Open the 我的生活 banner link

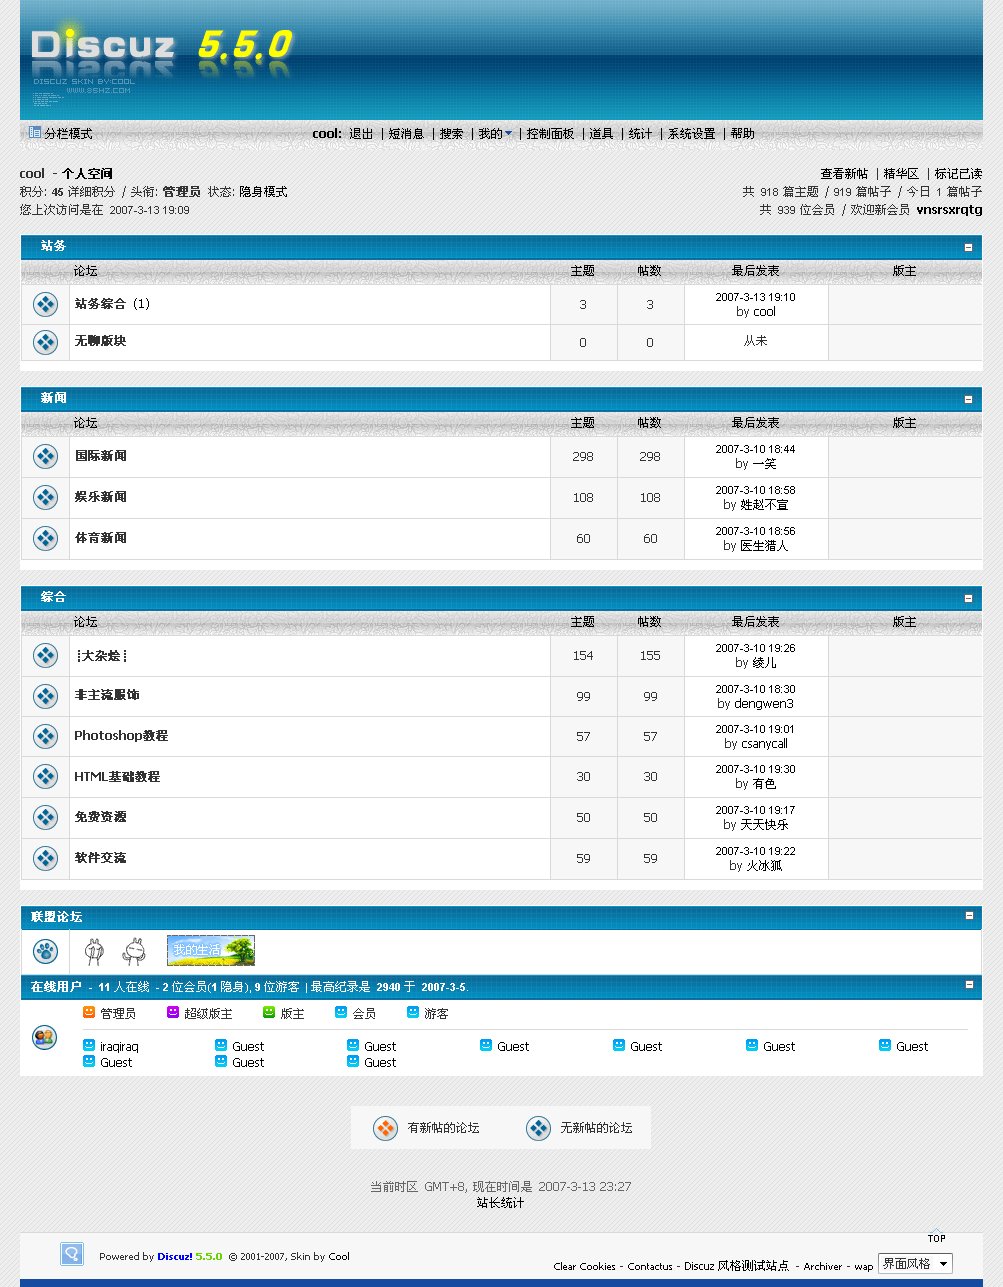pyautogui.click(x=211, y=950)
